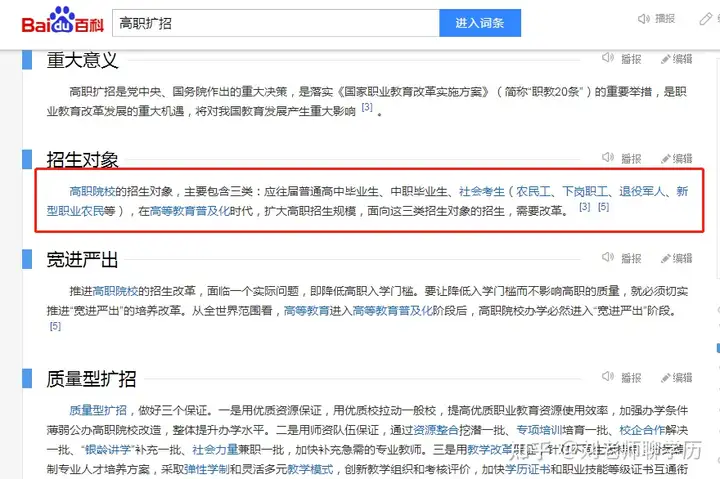Open reference [5] below the 宽进严出 paragraph
720x479 pixels.
click(x=55, y=326)
